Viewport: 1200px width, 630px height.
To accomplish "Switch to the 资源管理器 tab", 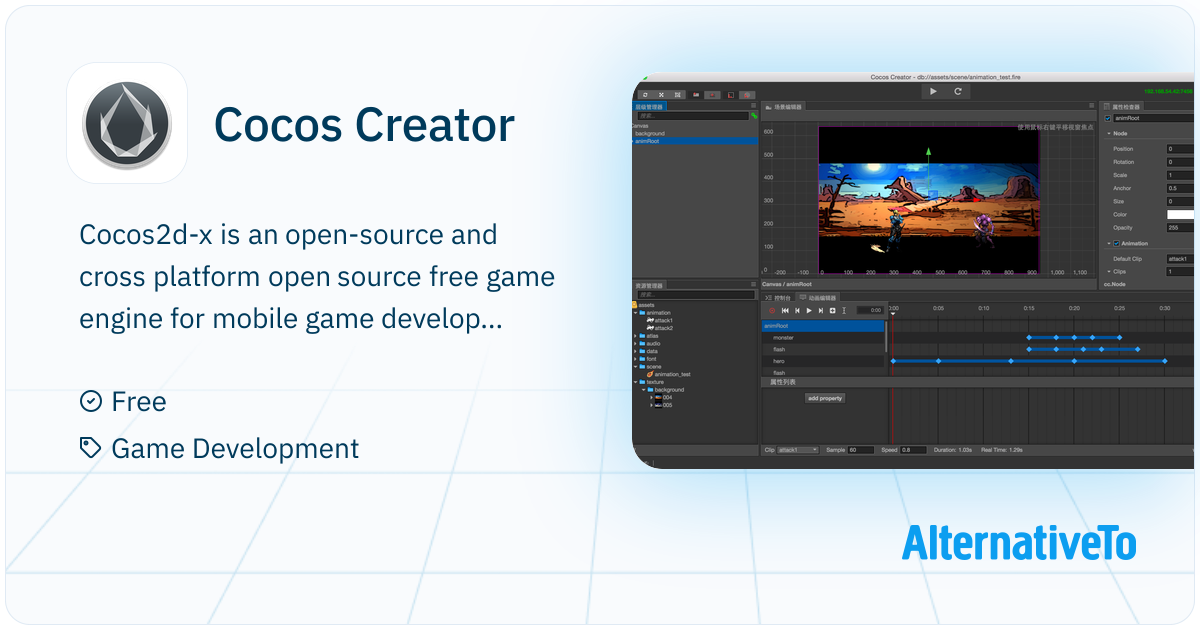I will coord(649,285).
